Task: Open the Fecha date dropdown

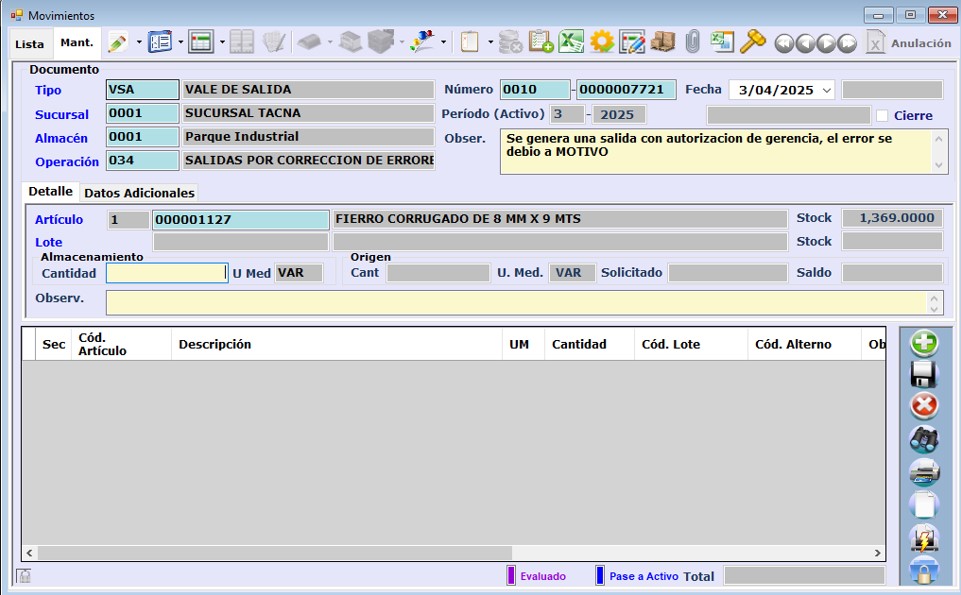Action: click(826, 90)
